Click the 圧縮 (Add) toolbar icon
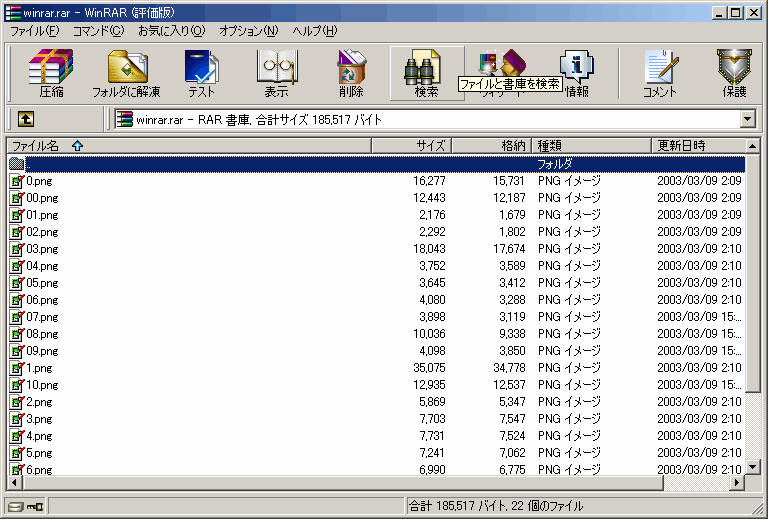This screenshot has width=768, height=519. [x=50, y=72]
